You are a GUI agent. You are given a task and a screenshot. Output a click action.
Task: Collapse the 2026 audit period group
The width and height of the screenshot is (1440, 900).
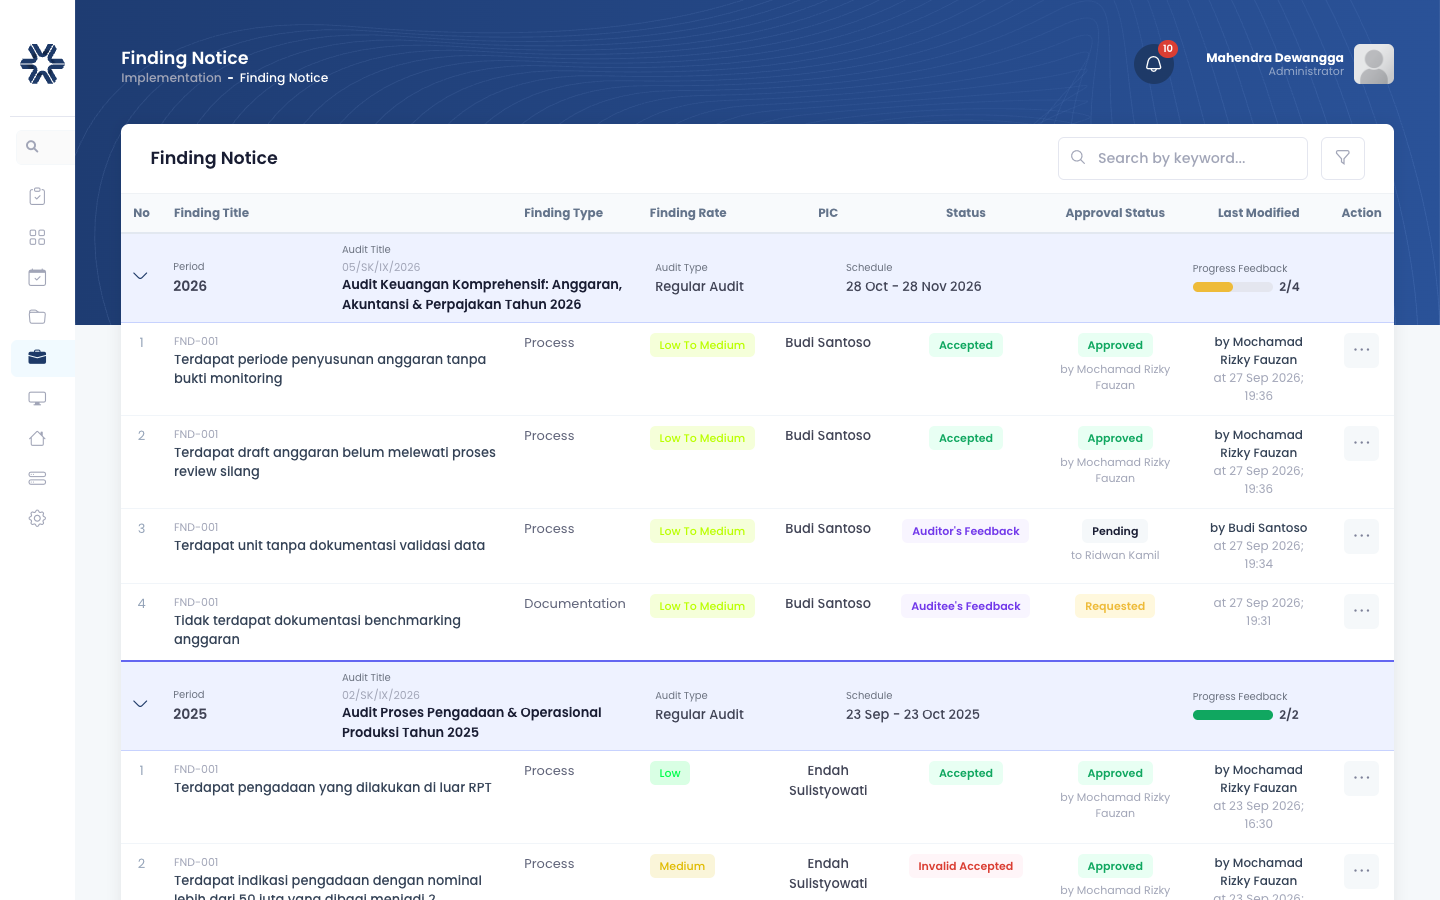point(140,276)
